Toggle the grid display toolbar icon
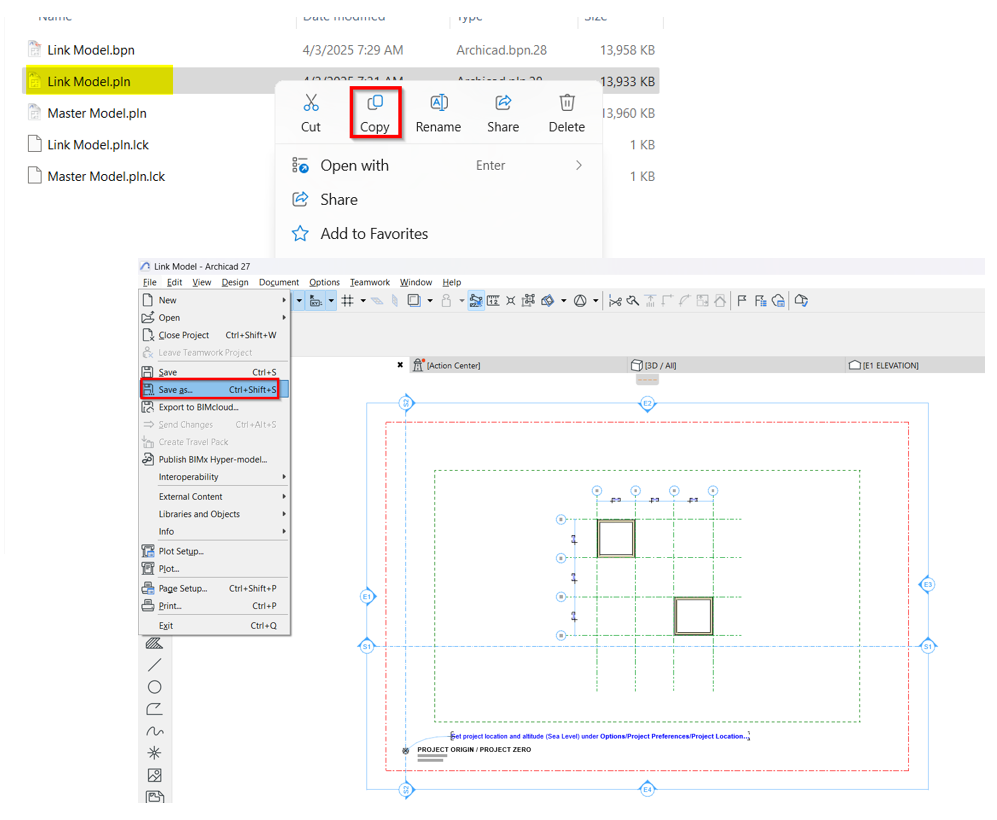 click(347, 301)
